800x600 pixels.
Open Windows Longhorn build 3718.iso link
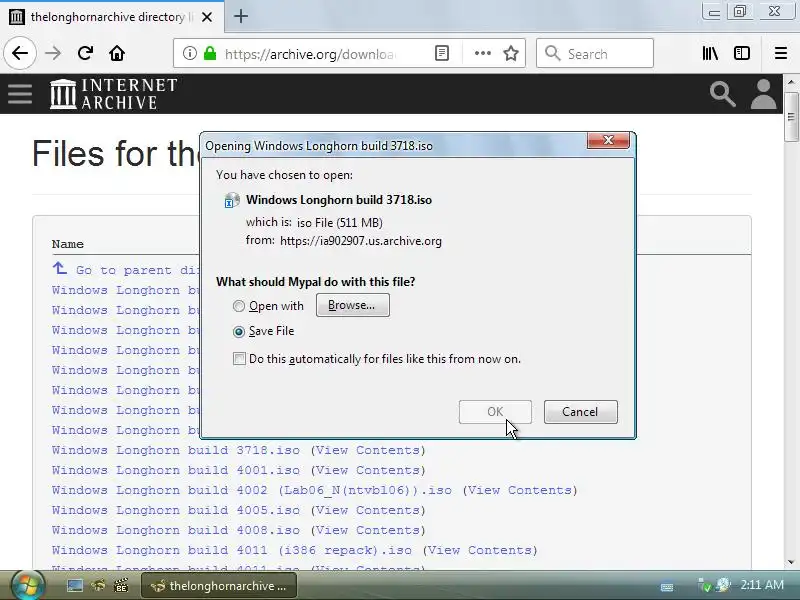click(x=176, y=450)
